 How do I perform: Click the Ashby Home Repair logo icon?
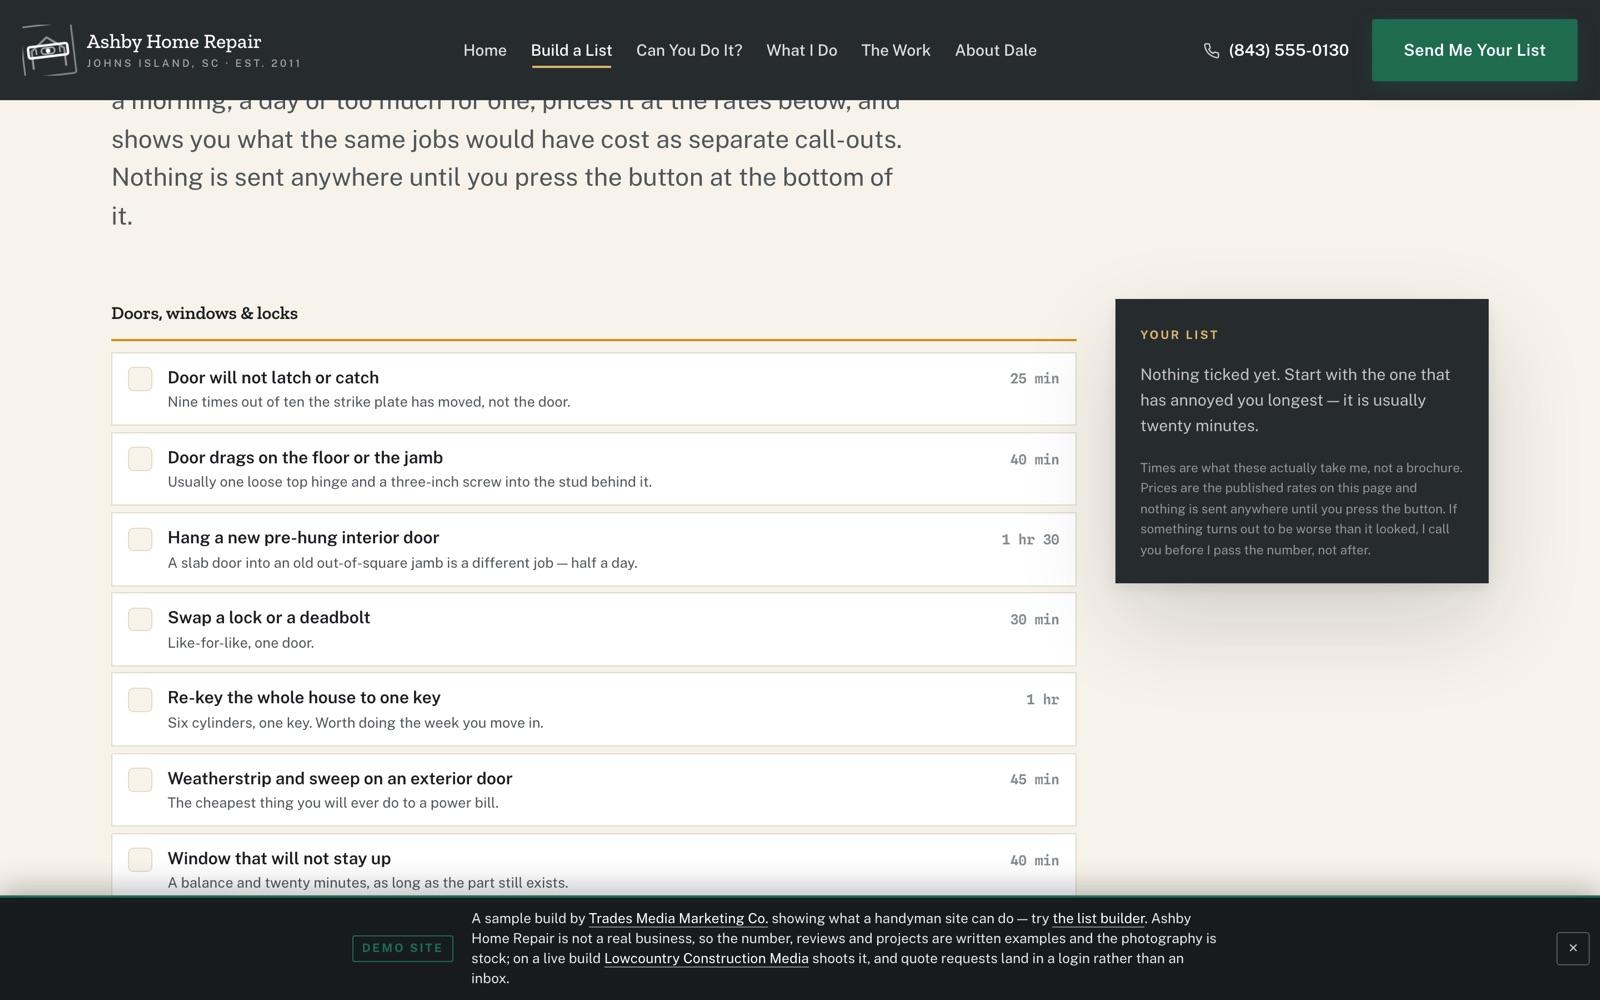[49, 50]
